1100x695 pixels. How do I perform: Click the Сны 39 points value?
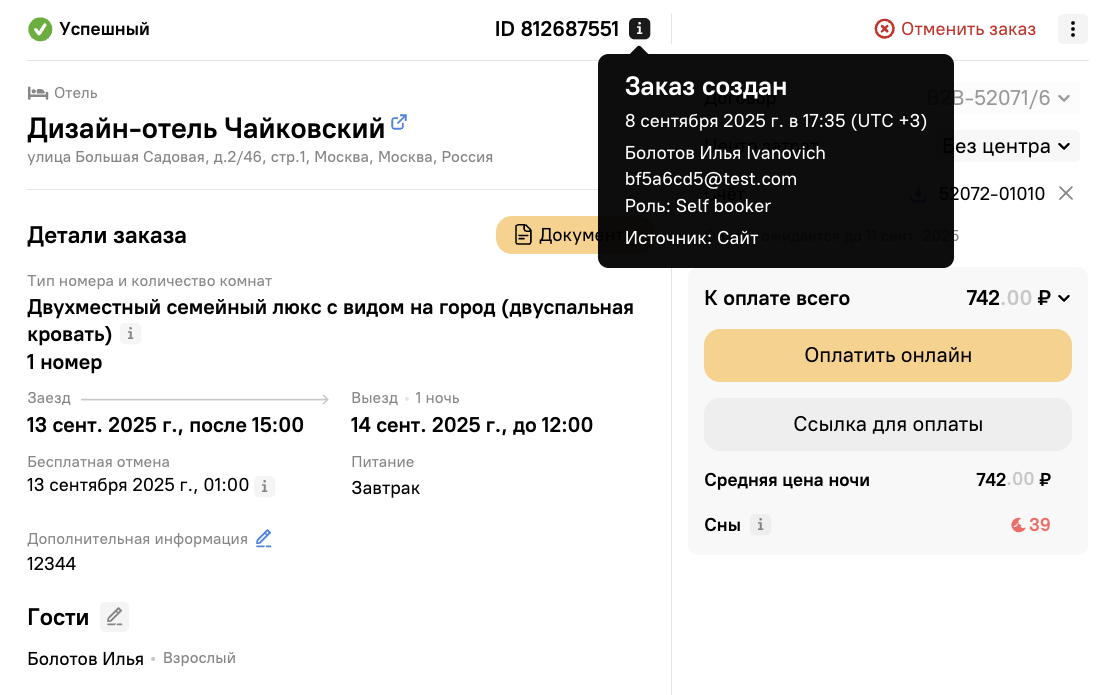pyautogui.click(x=1030, y=525)
